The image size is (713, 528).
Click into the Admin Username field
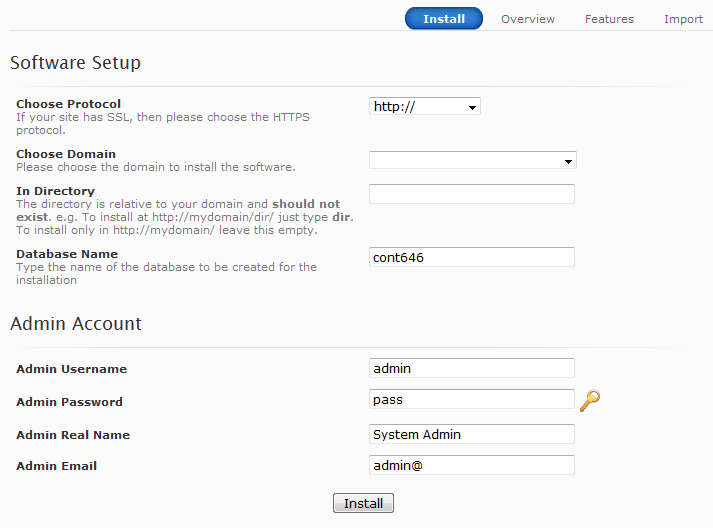[472, 368]
